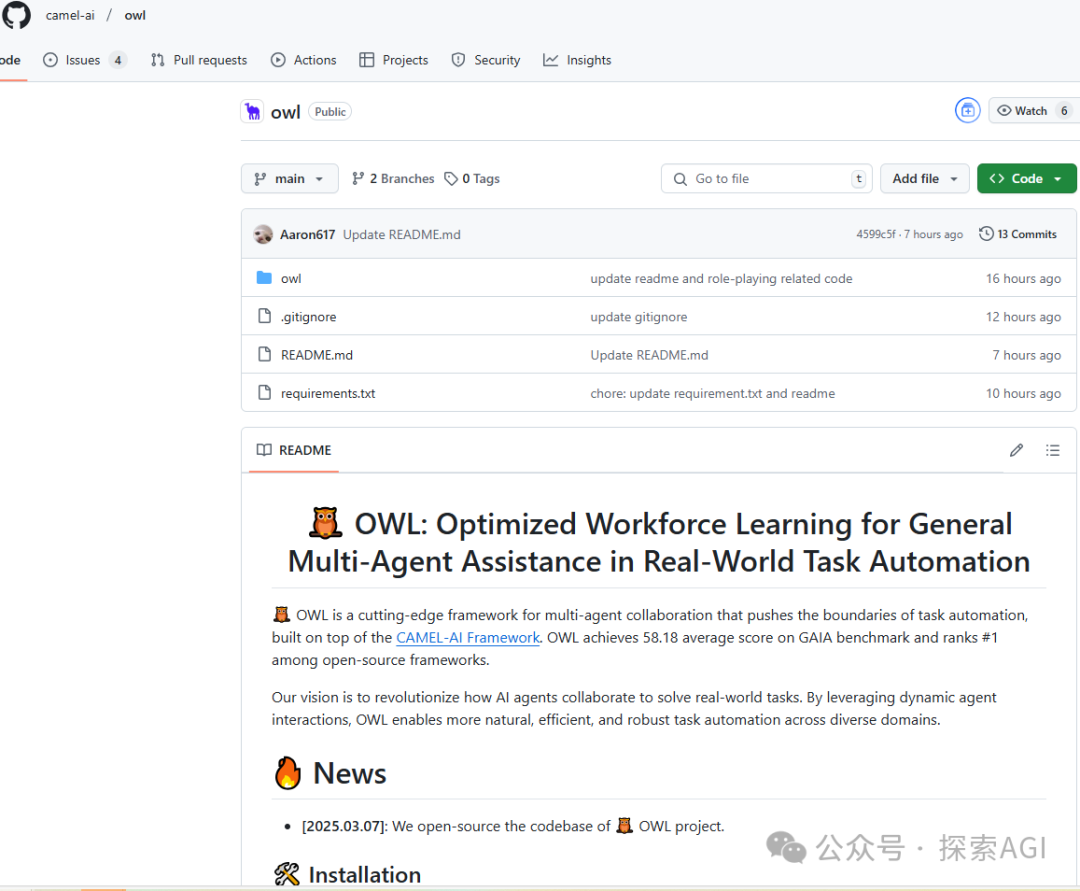Switch to the Insights tab
1080x891 pixels.
(577, 60)
